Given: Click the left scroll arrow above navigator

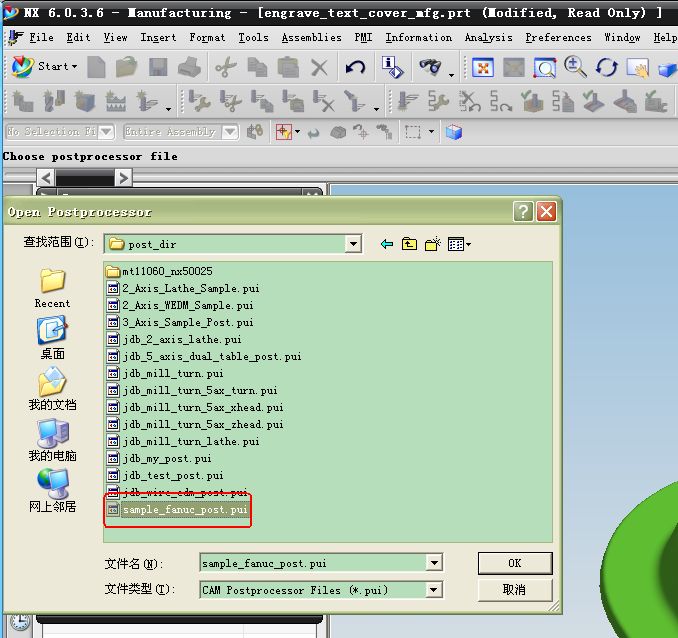Looking at the screenshot, I should coord(46,178).
